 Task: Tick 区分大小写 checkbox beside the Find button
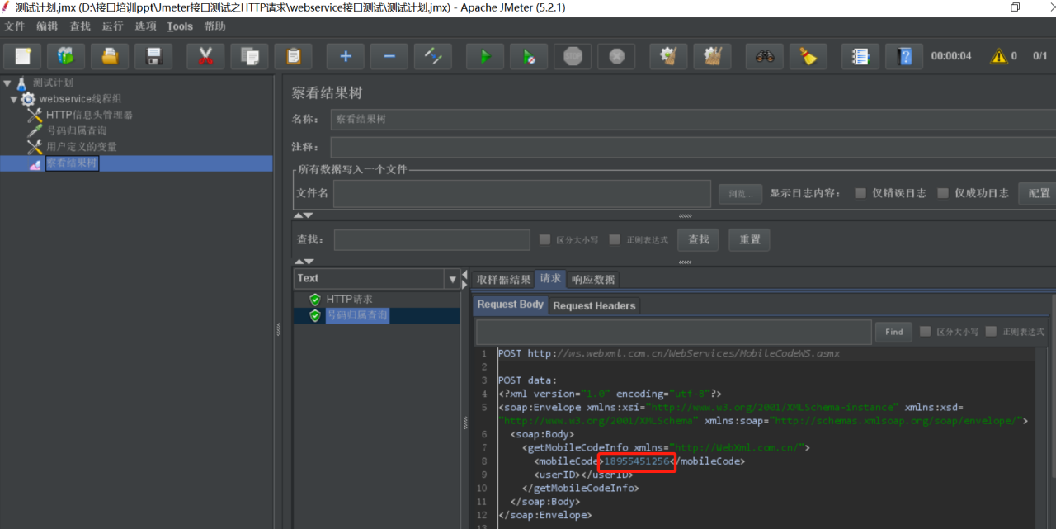pos(925,331)
